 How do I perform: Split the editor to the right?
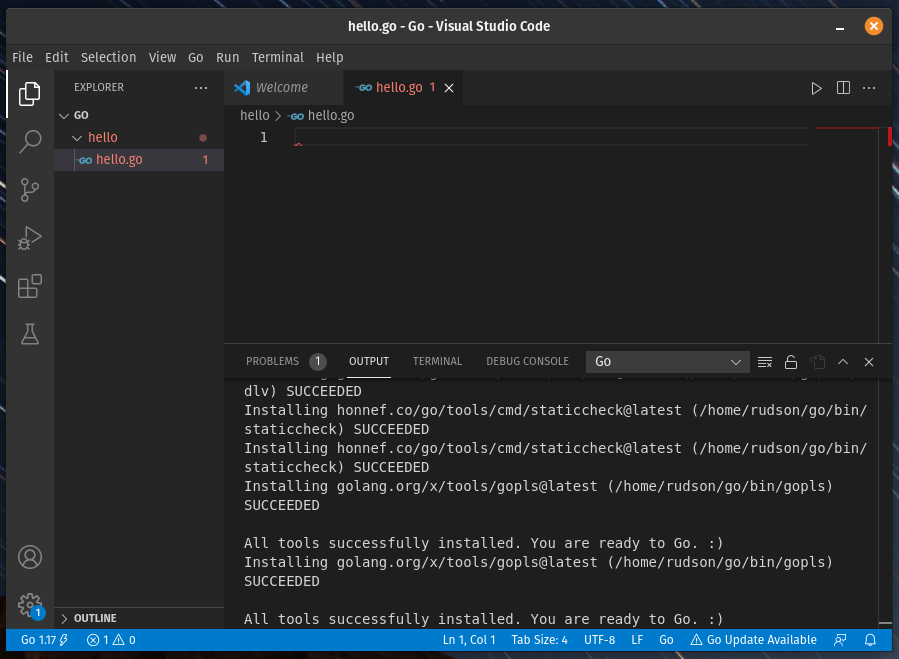843,88
